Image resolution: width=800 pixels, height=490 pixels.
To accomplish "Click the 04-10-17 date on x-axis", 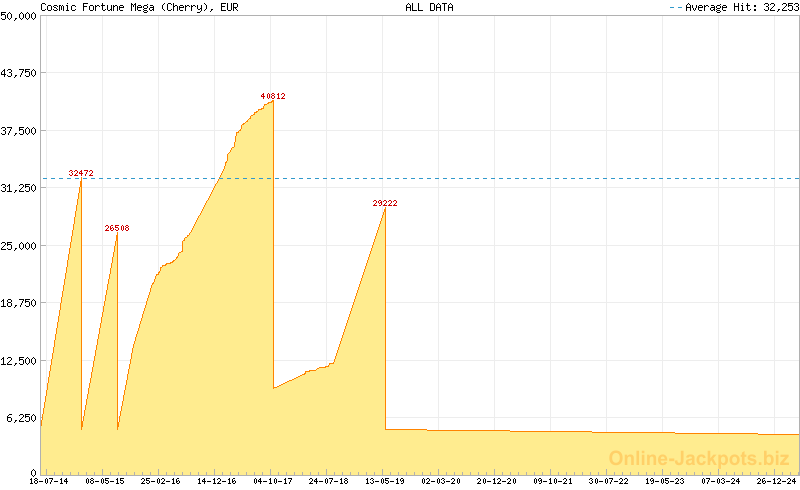I will [x=272, y=481].
